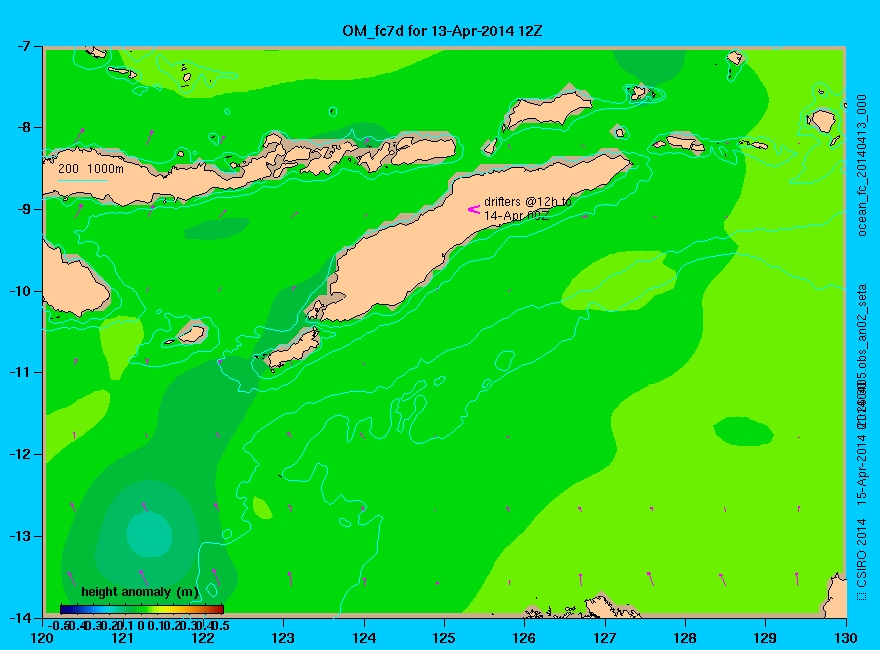Click longitude label '128'
880x650 pixels.
coord(685,638)
